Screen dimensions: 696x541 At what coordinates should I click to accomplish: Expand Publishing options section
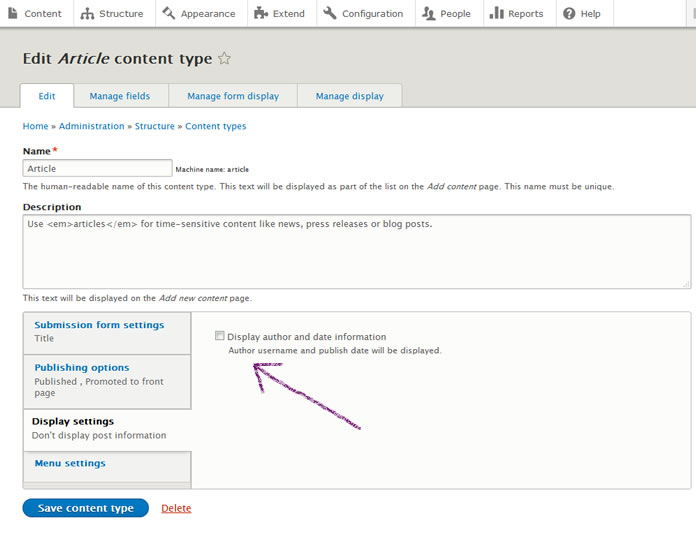point(82,368)
